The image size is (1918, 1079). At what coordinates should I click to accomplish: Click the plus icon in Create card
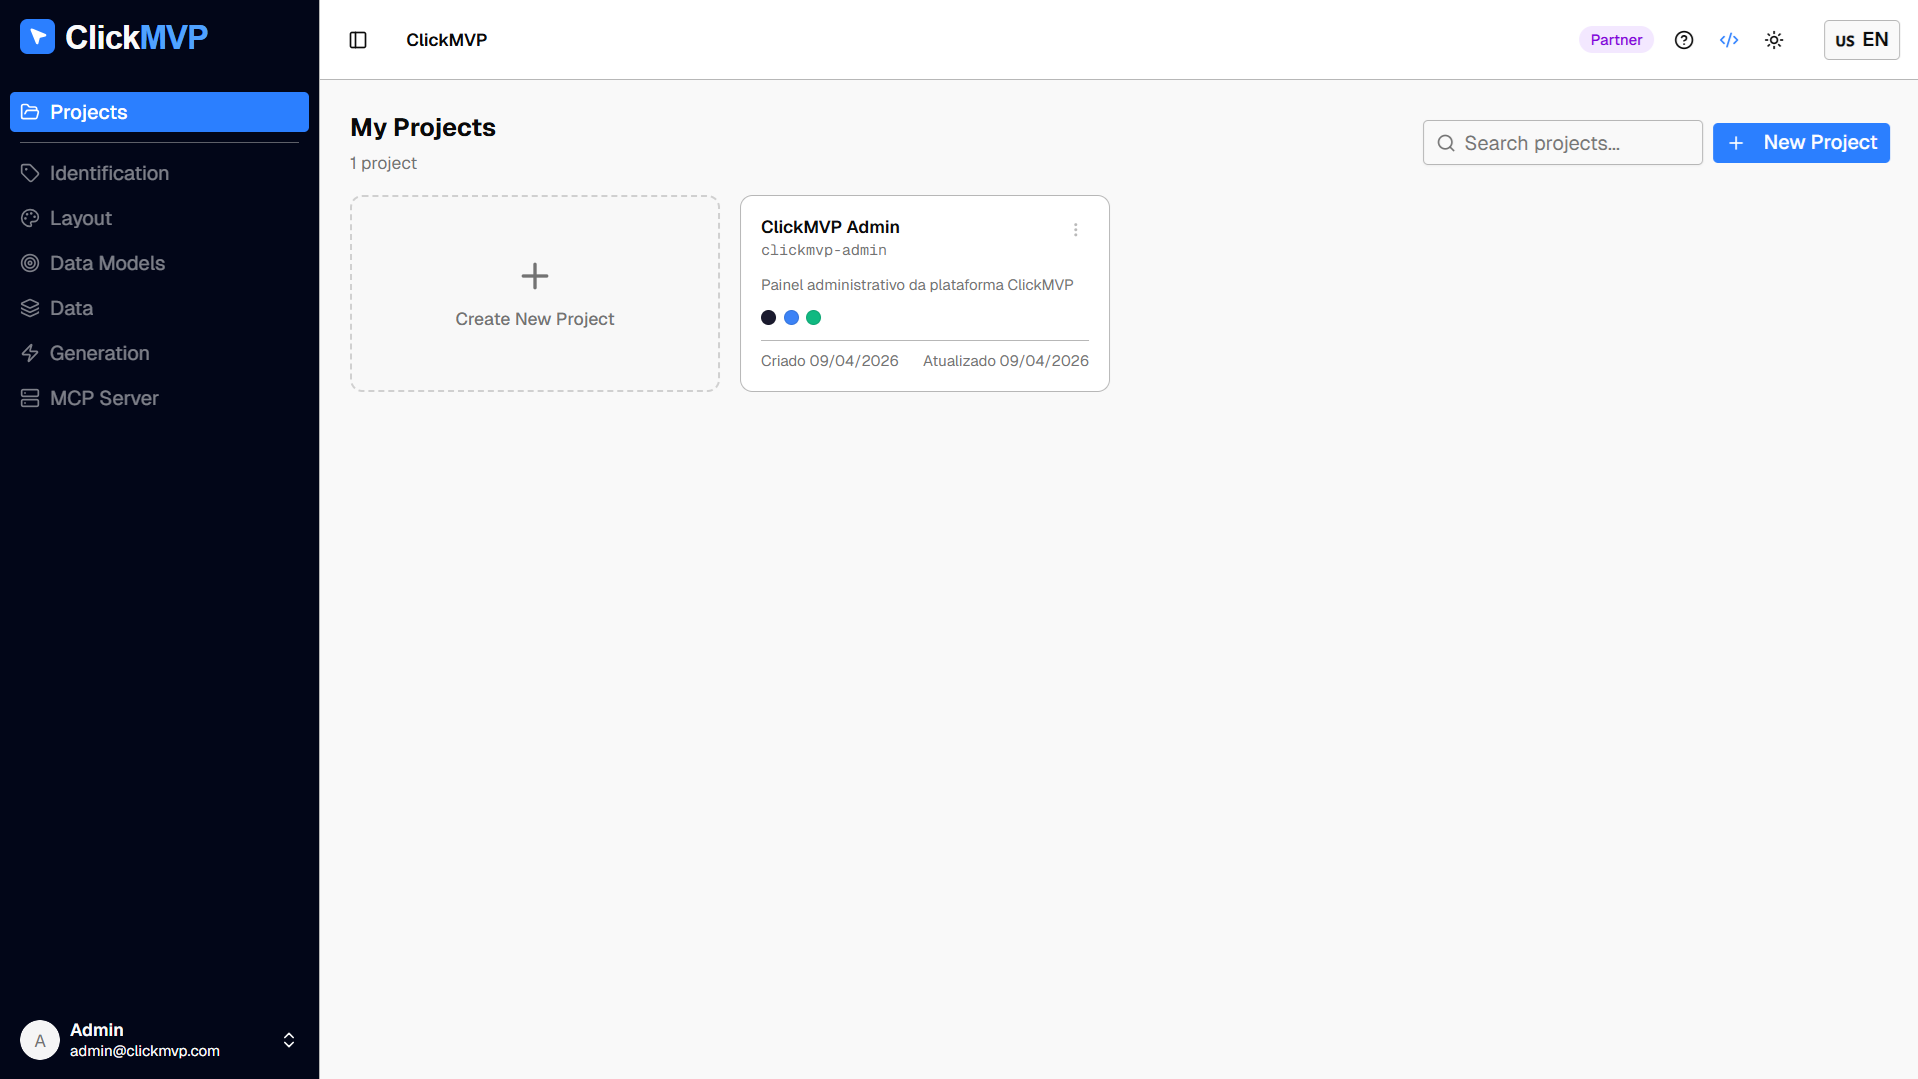click(x=535, y=276)
